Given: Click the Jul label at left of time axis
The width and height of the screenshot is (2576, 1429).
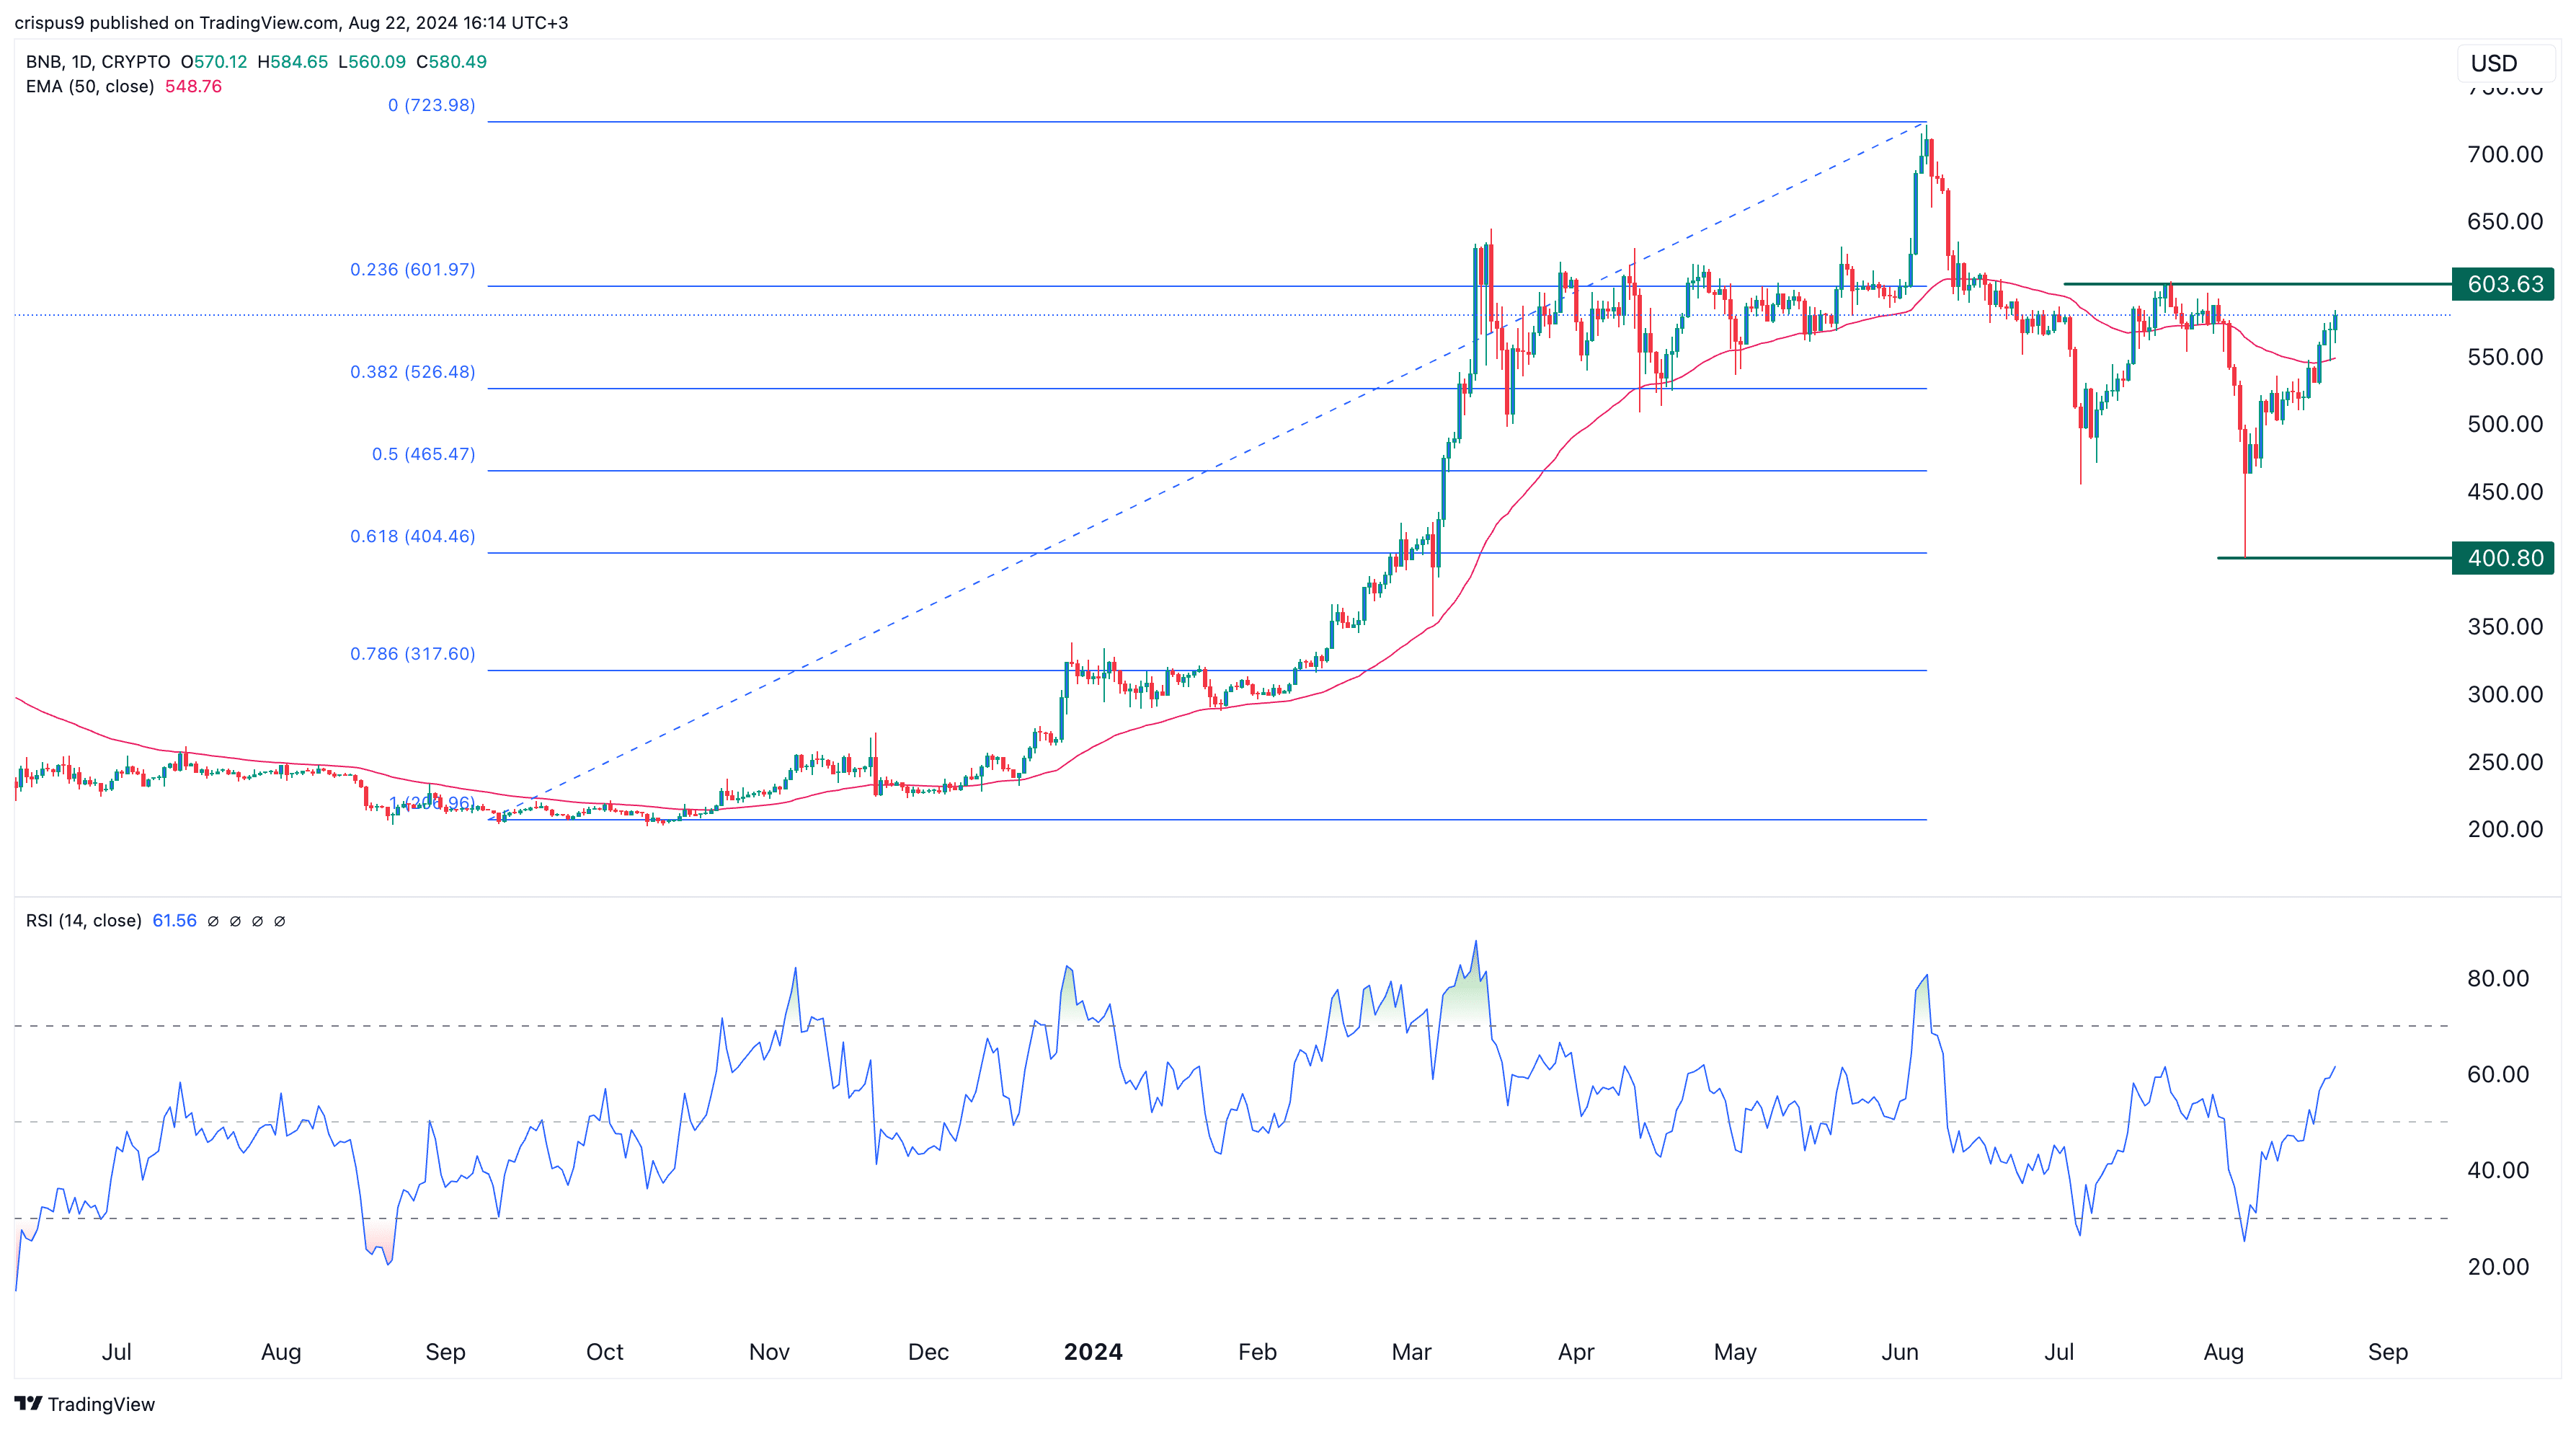Looking at the screenshot, I should click(x=117, y=1352).
